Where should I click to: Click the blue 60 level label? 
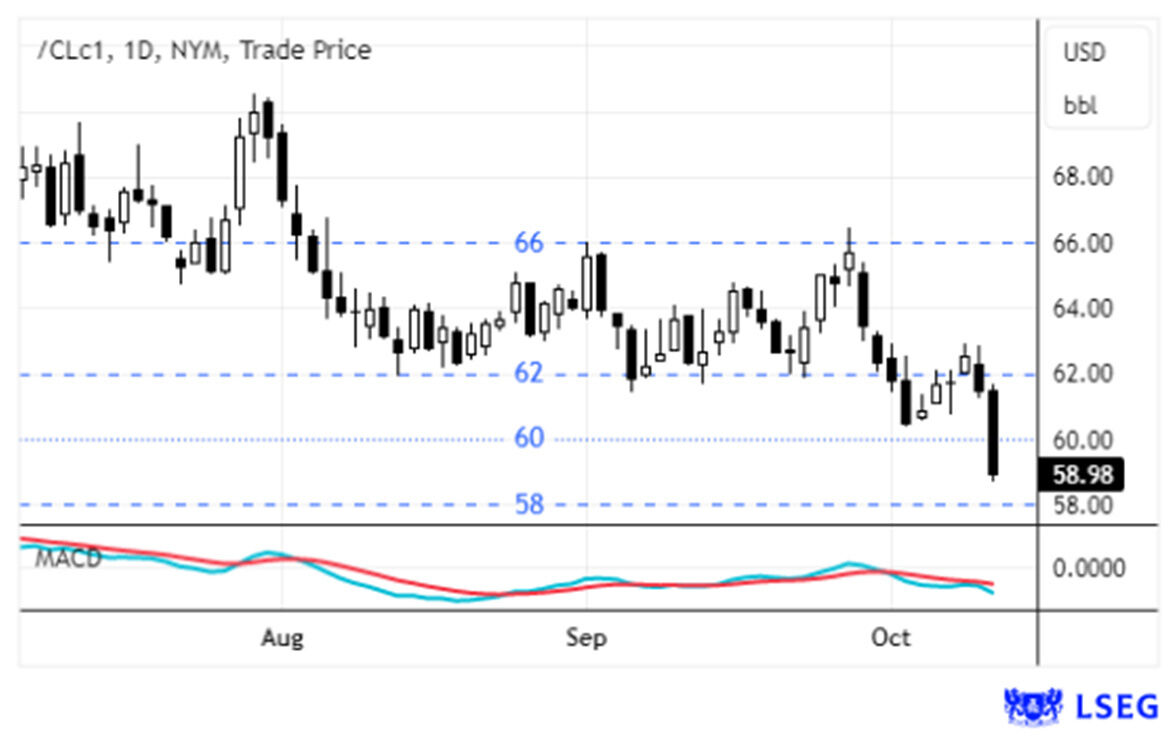tap(528, 438)
